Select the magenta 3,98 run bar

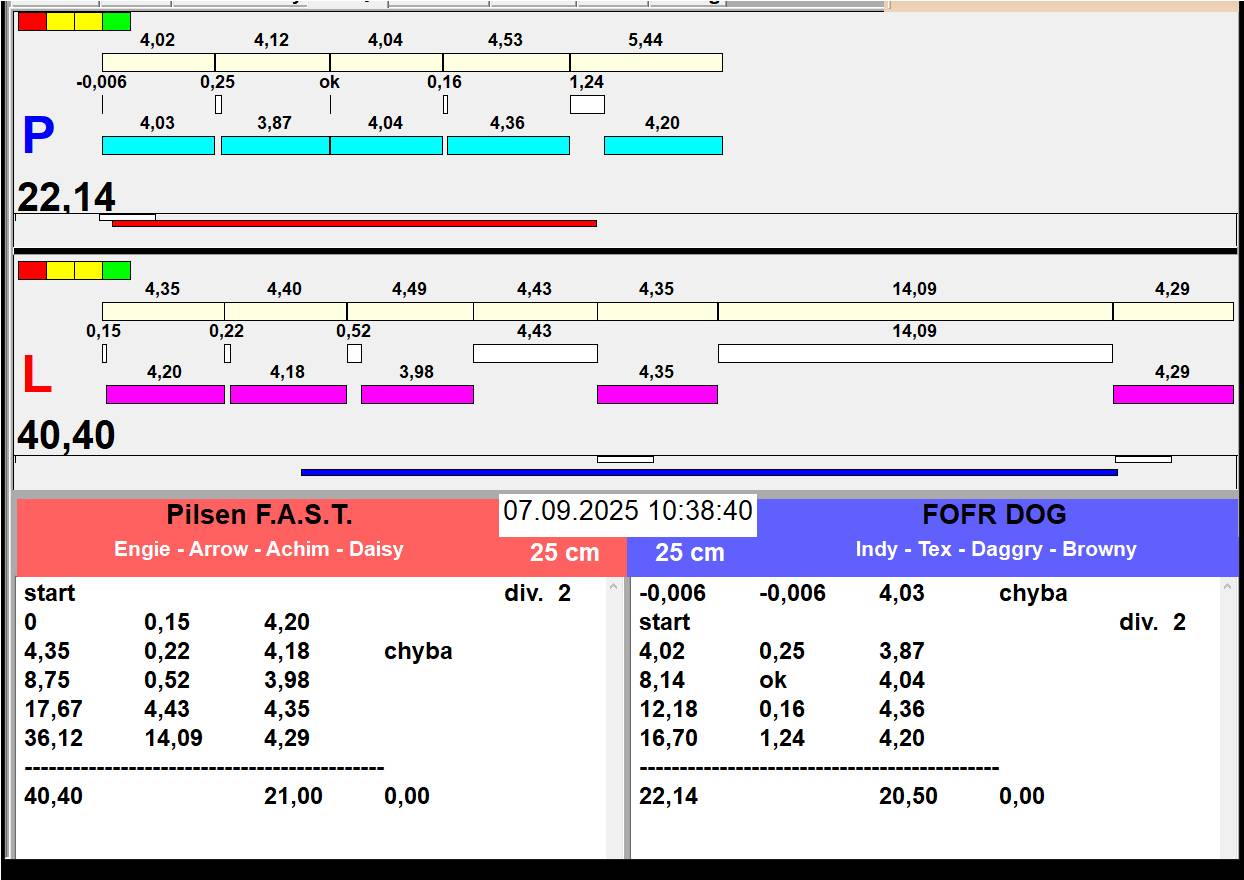(417, 394)
